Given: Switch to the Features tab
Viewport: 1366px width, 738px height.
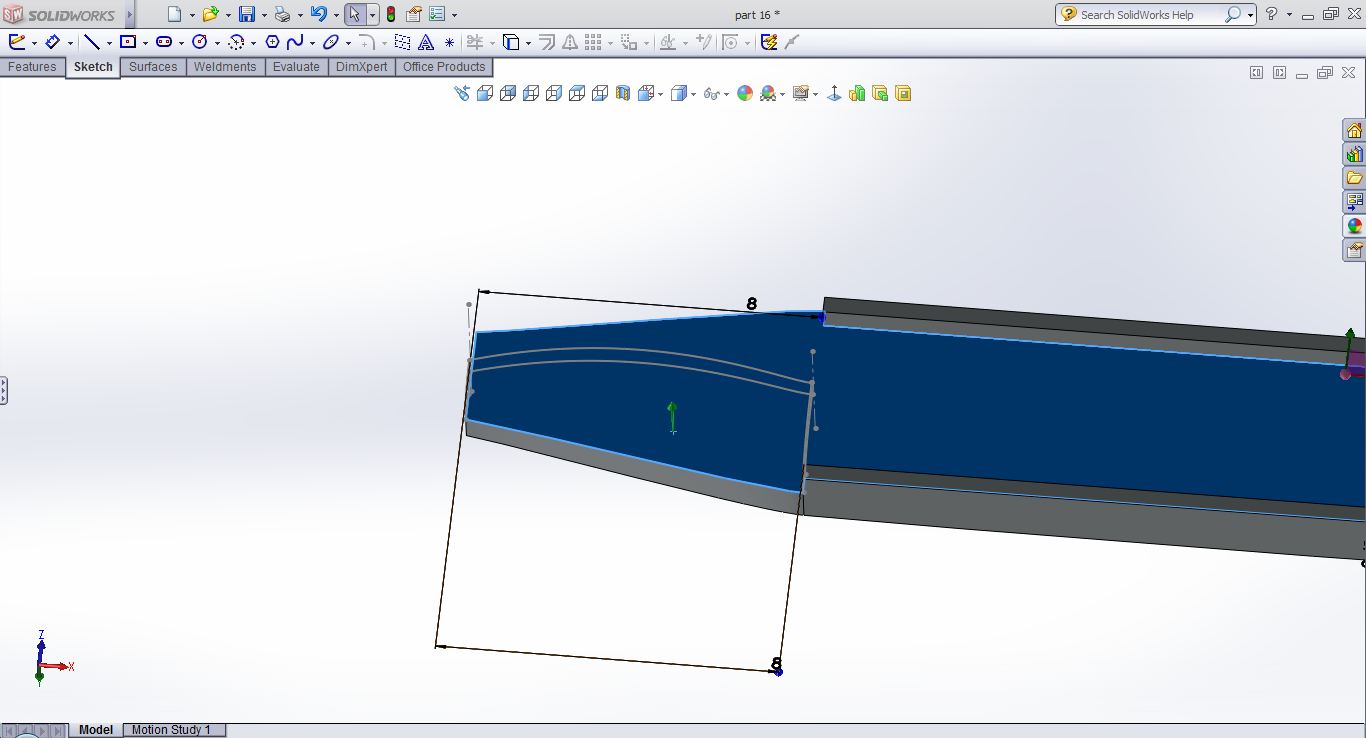Looking at the screenshot, I should [x=32, y=67].
